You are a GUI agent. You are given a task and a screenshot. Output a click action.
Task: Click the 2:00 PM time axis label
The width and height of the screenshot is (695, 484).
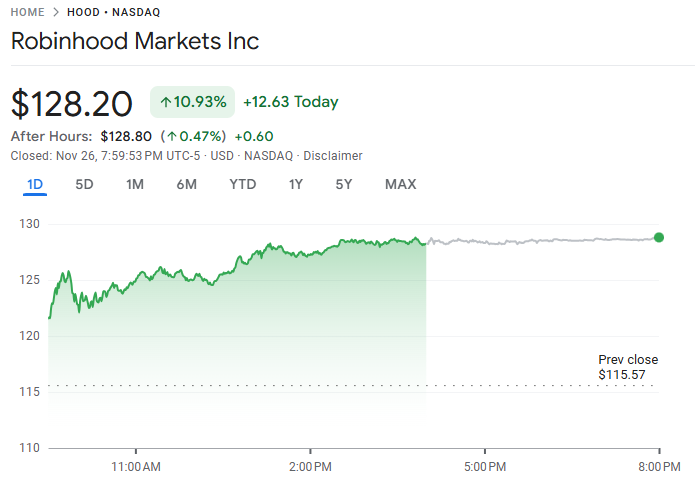309,466
